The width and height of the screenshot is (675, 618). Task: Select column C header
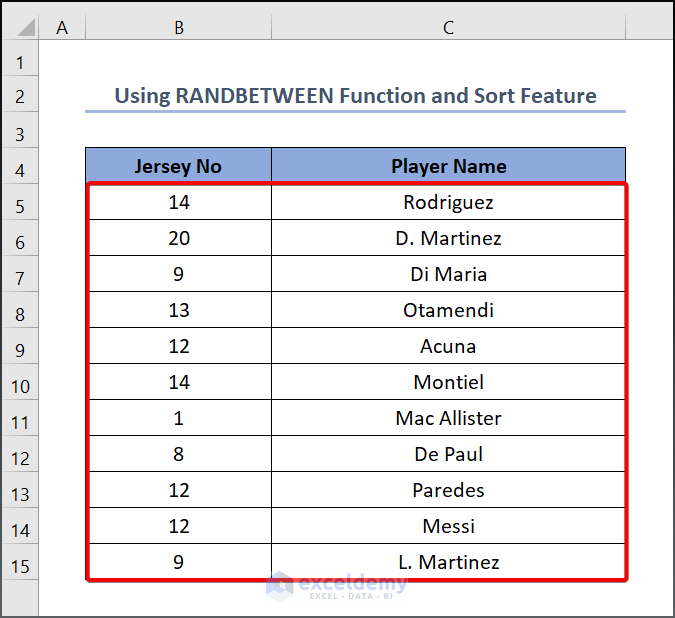448,28
